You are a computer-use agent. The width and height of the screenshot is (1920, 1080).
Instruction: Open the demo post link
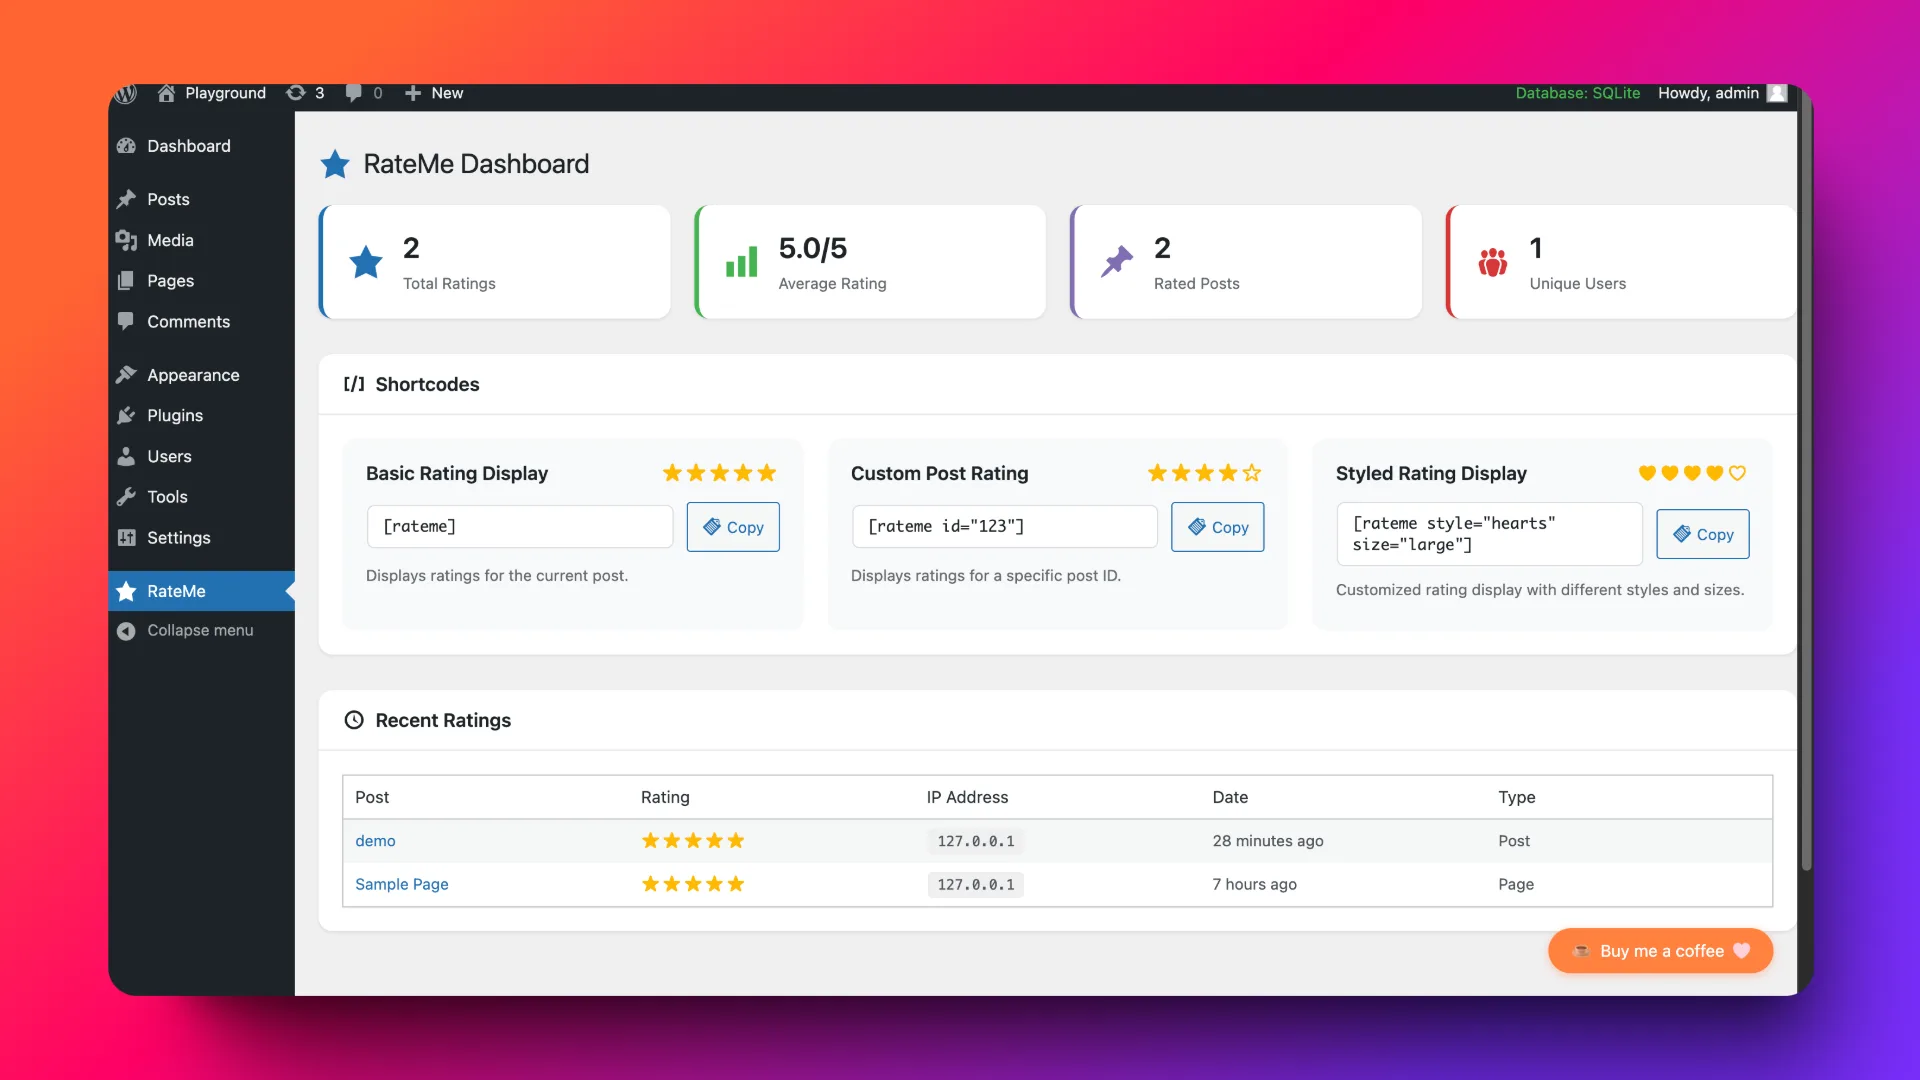tap(375, 841)
